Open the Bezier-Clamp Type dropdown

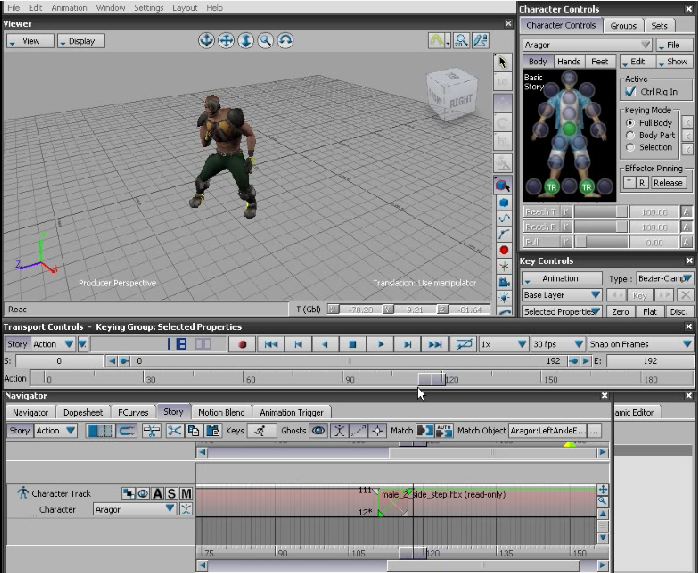click(665, 279)
